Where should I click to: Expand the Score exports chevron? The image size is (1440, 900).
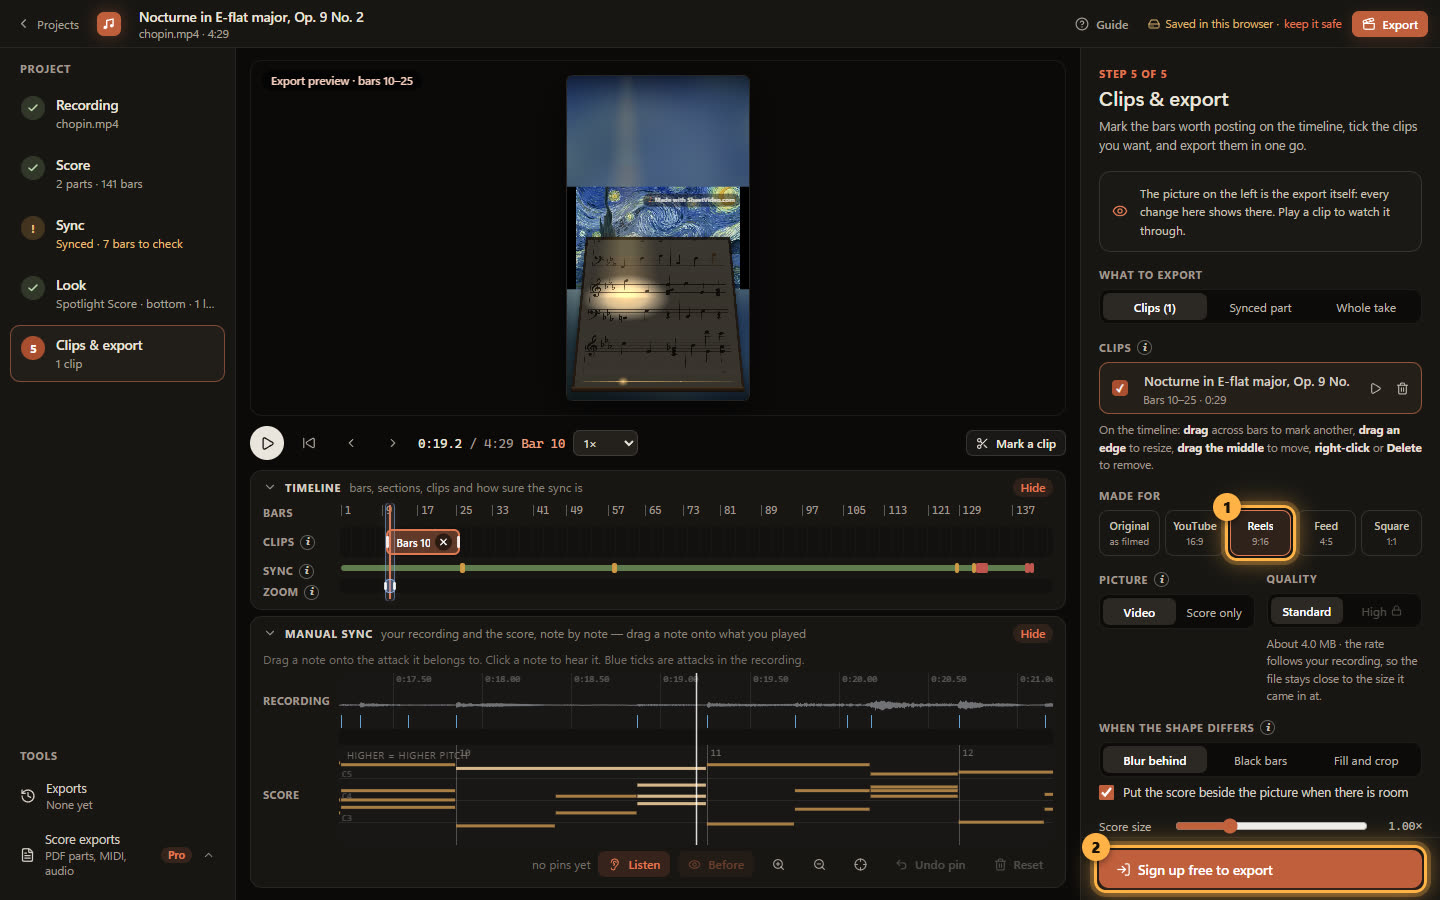click(x=208, y=855)
